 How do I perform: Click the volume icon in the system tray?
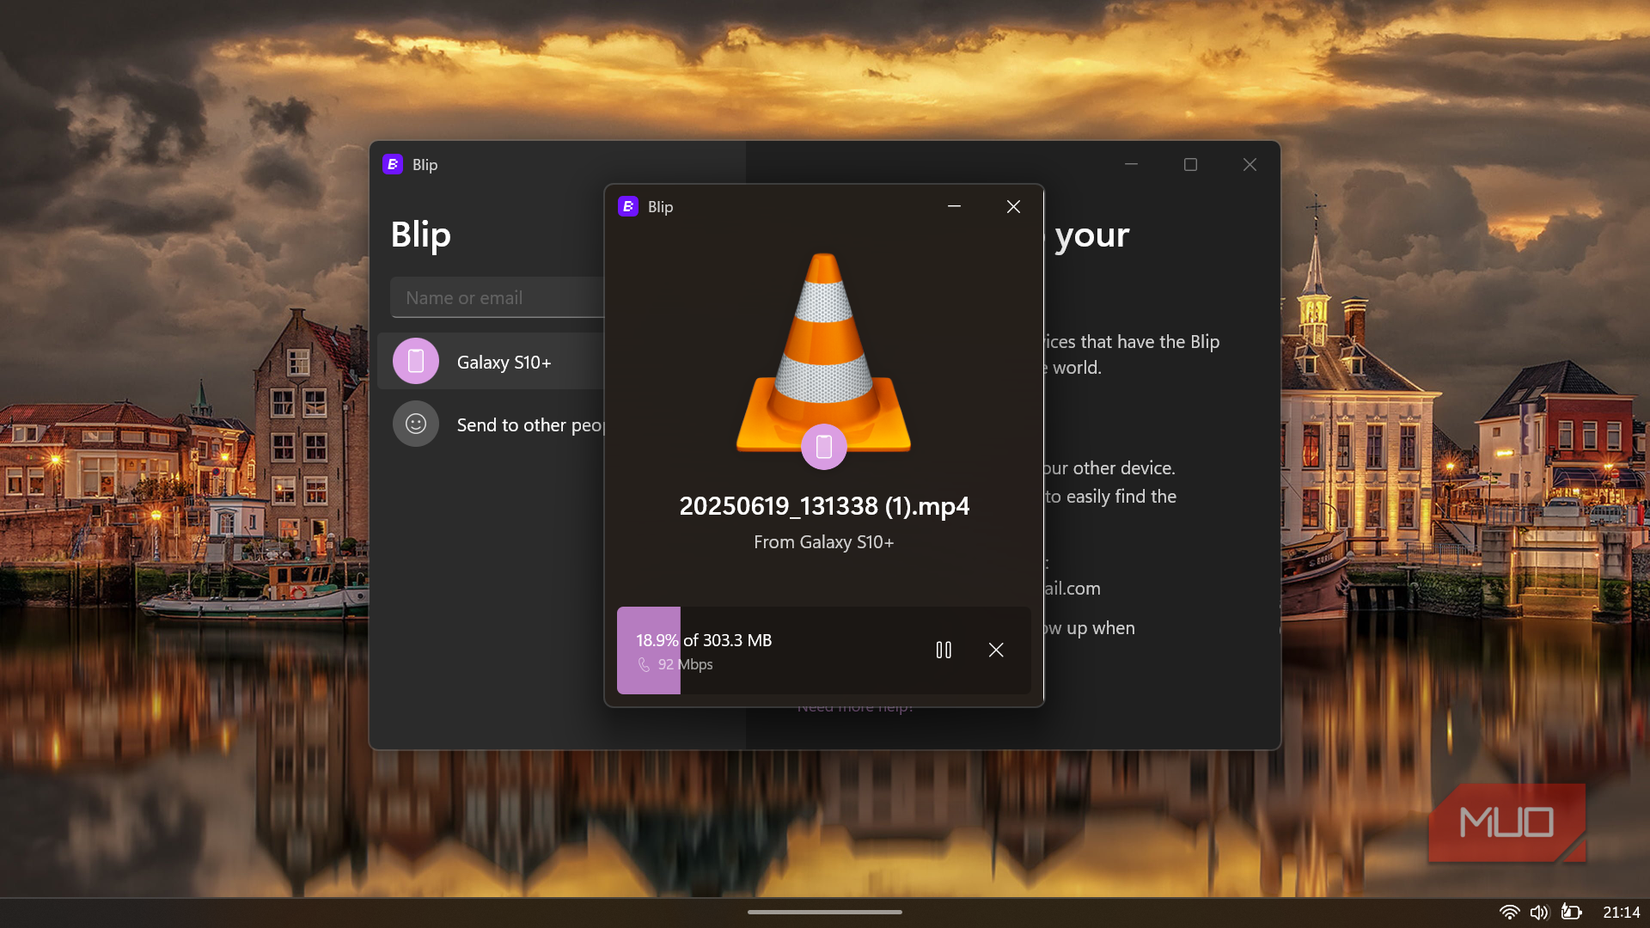pos(1540,911)
